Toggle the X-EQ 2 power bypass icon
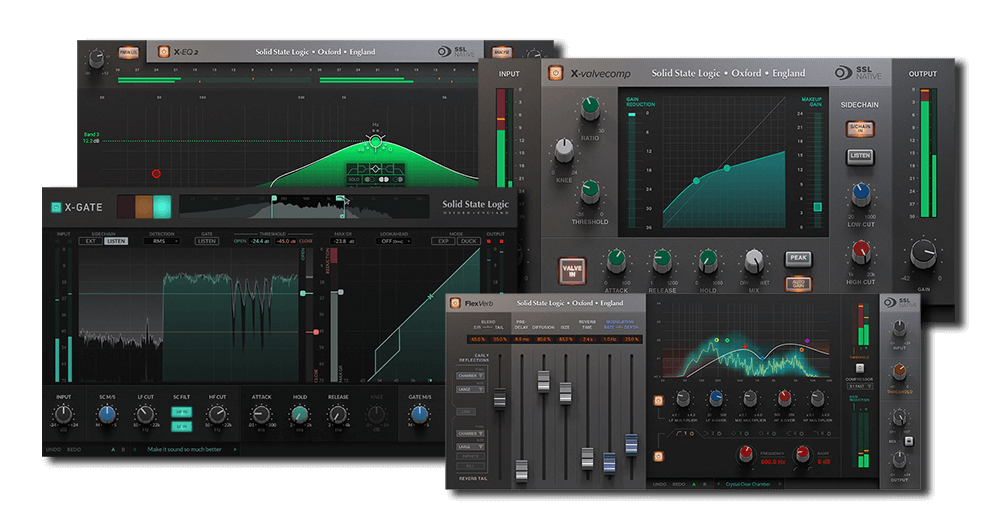 tap(164, 52)
